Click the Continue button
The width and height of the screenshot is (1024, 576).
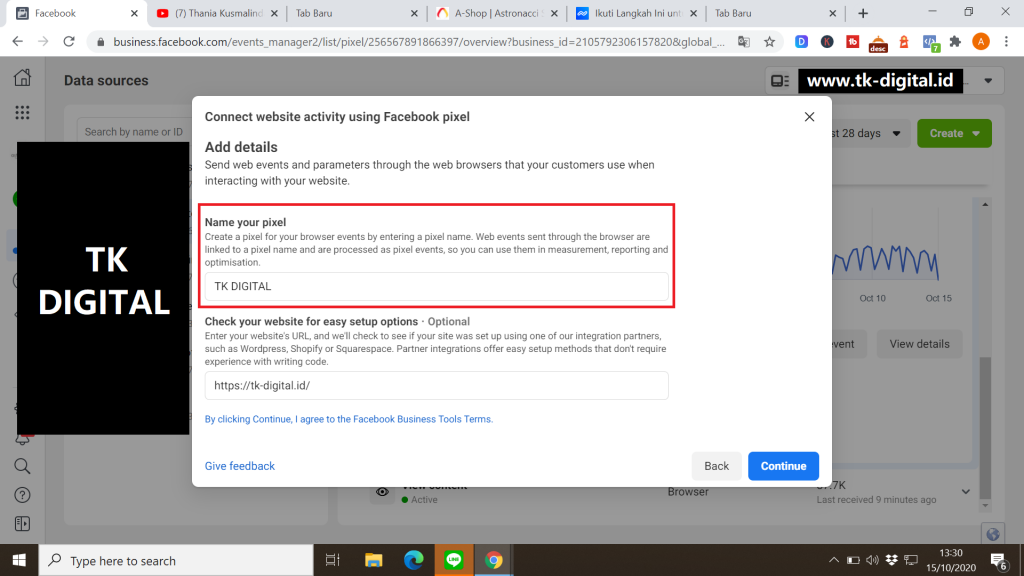click(x=783, y=466)
